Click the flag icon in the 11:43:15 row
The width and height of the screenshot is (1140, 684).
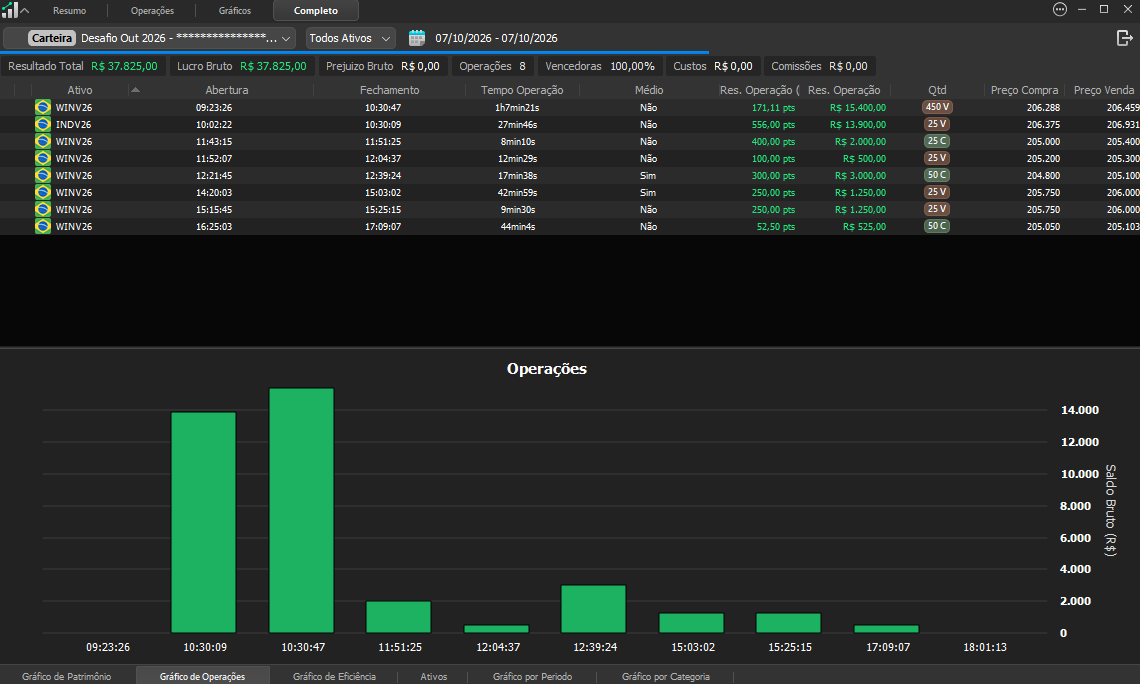click(43, 141)
